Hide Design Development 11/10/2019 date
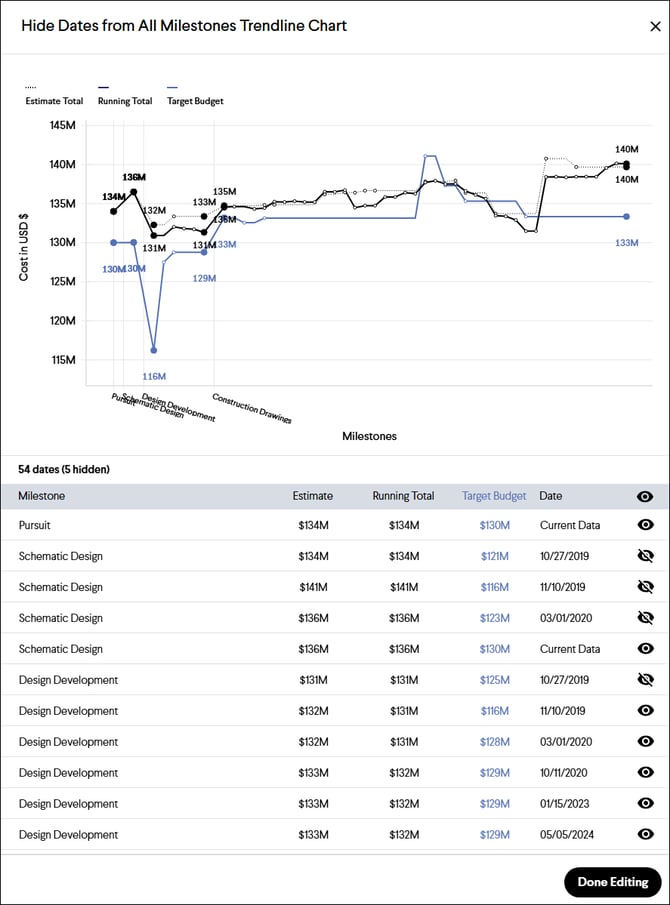Image resolution: width=670 pixels, height=905 pixels. pos(645,711)
